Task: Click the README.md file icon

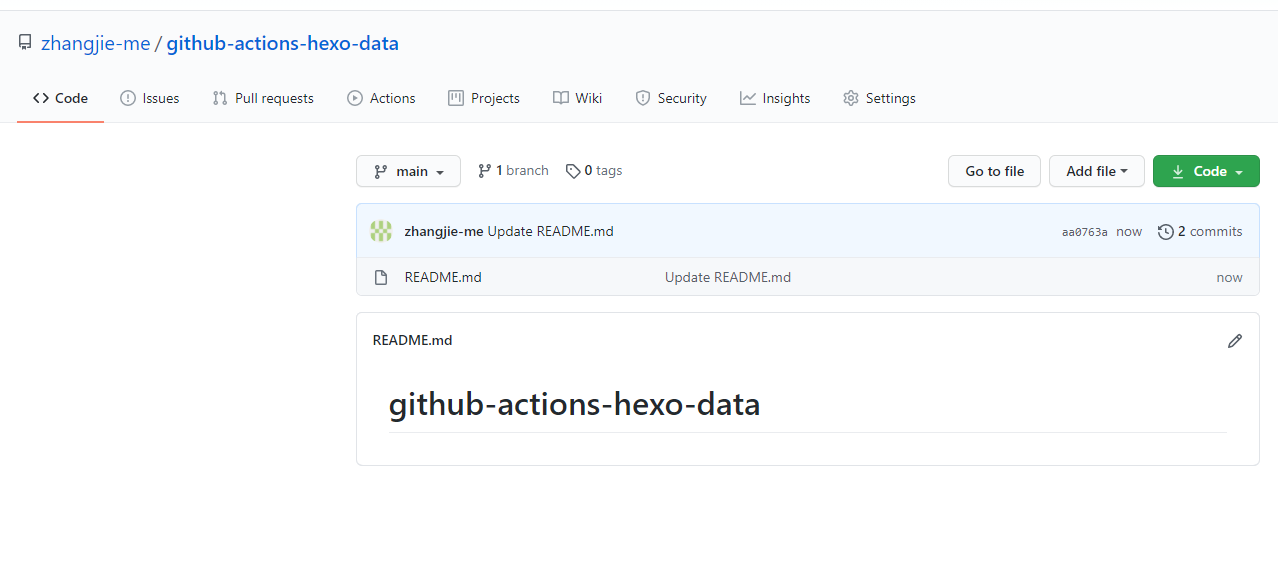Action: click(x=381, y=278)
